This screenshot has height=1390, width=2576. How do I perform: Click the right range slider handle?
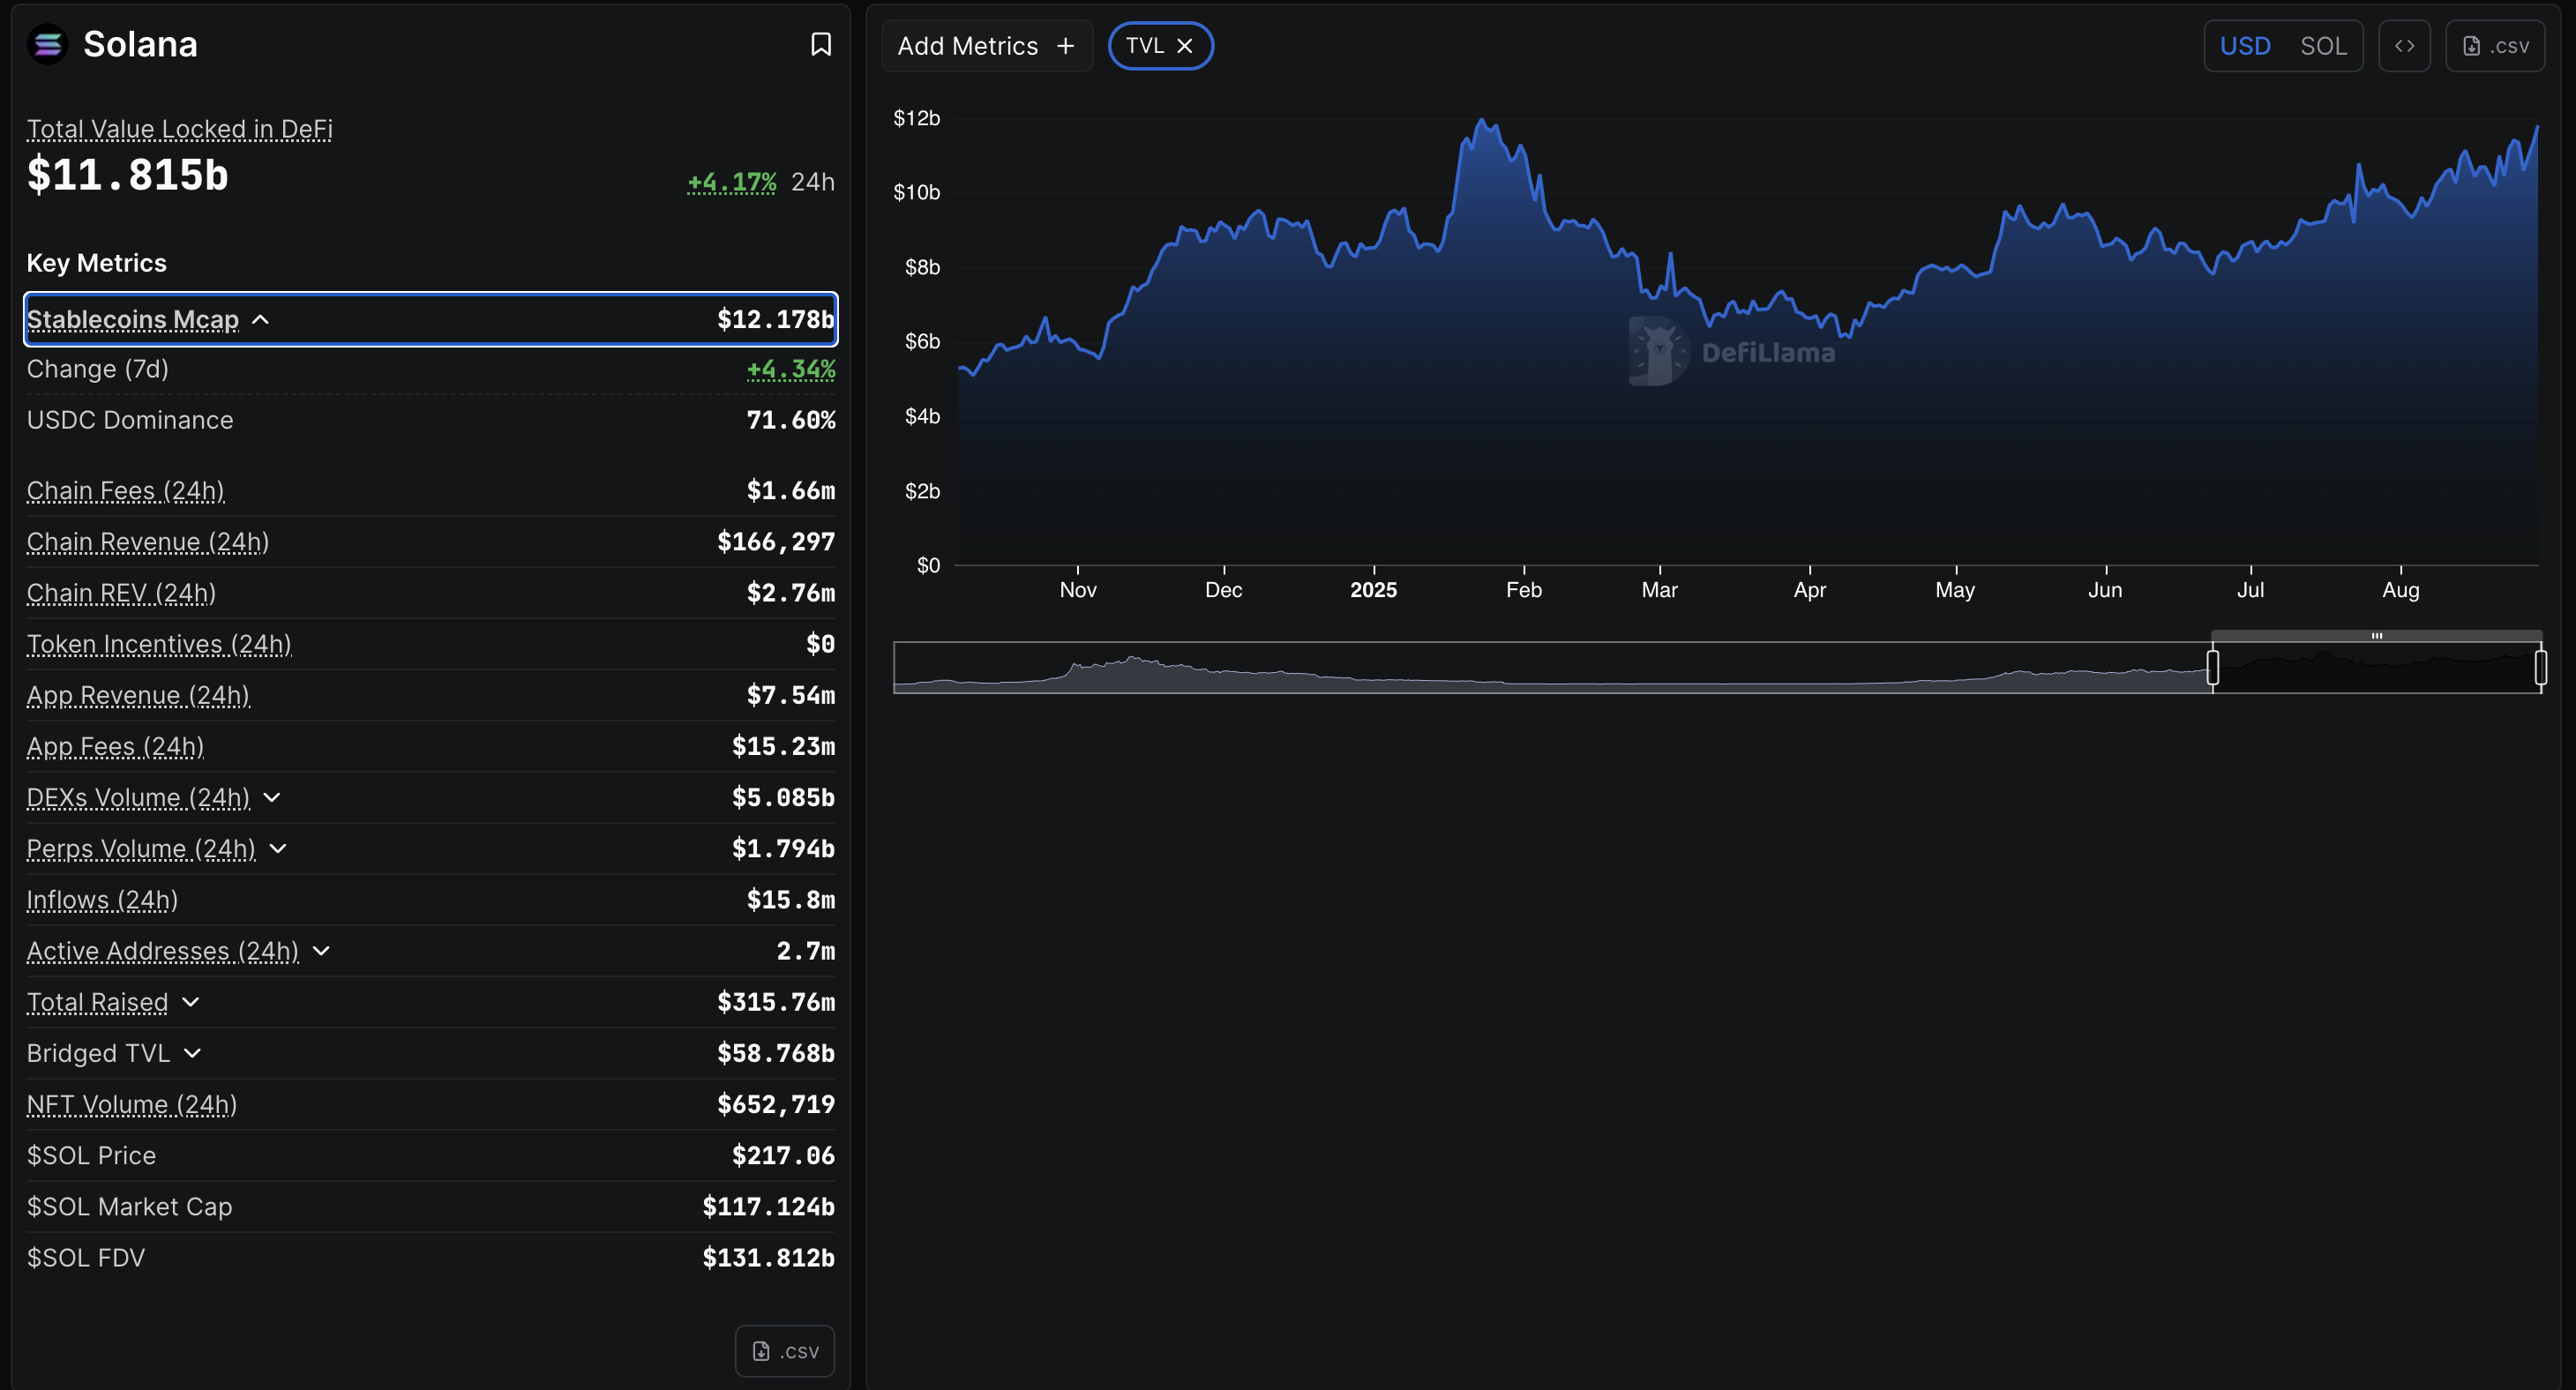(x=2540, y=667)
